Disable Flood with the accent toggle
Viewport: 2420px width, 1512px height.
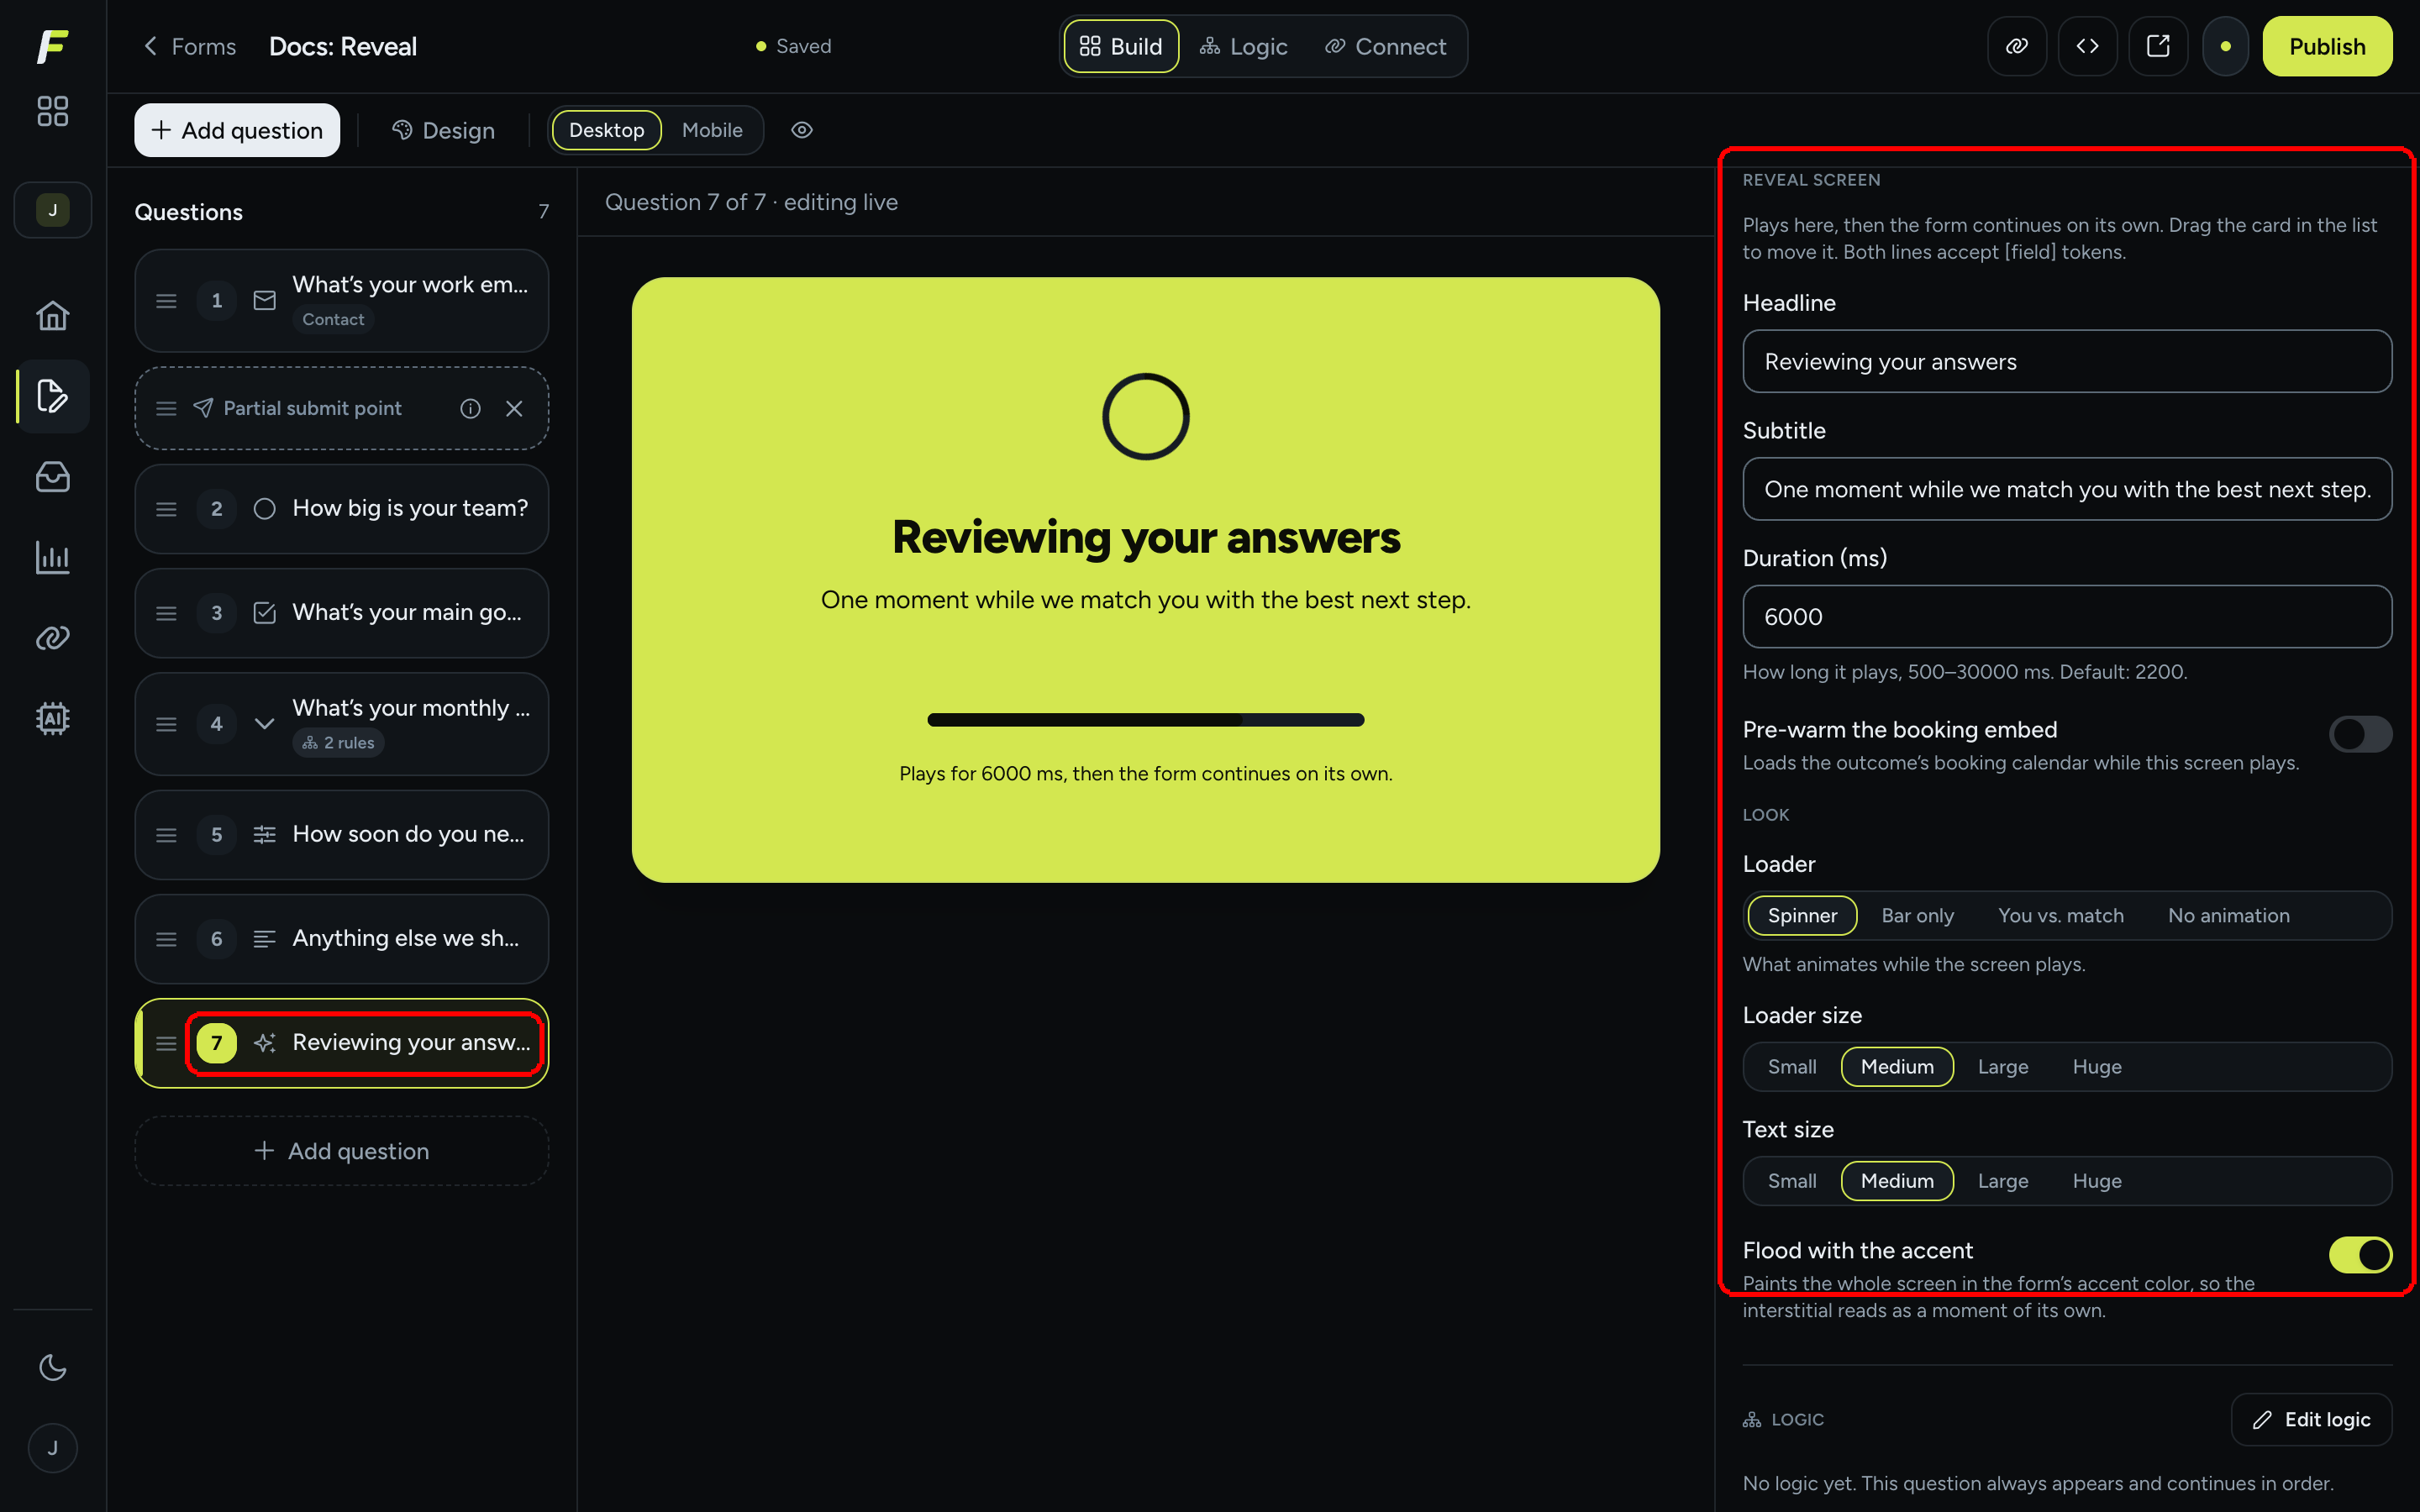point(2360,1255)
